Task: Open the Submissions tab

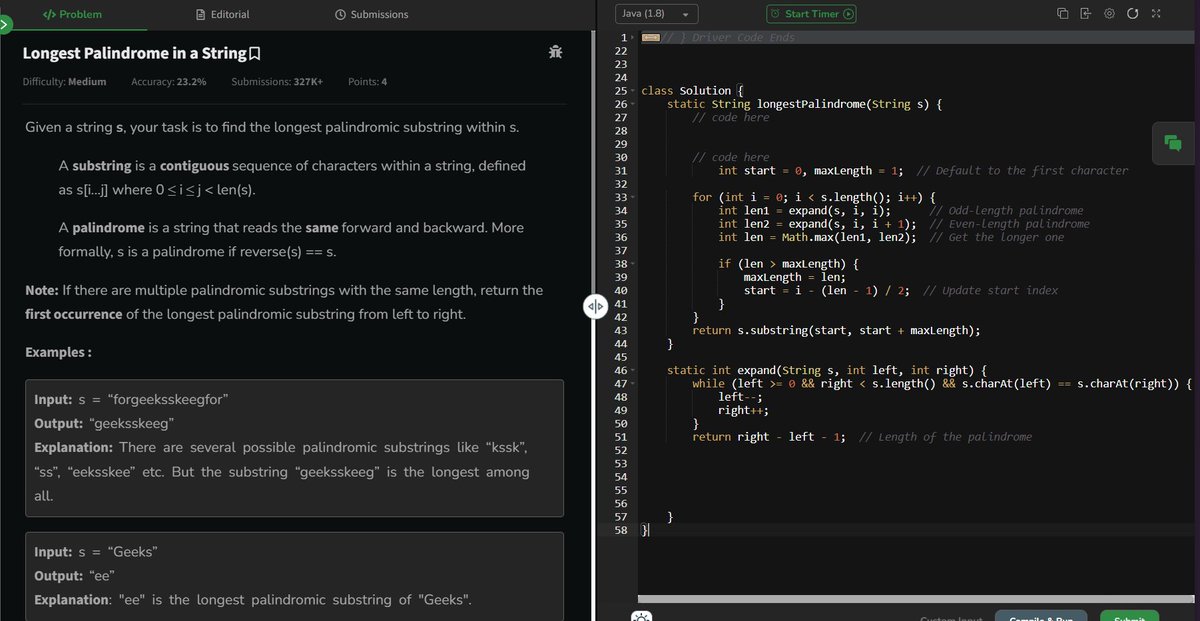Action: pyautogui.click(x=371, y=14)
